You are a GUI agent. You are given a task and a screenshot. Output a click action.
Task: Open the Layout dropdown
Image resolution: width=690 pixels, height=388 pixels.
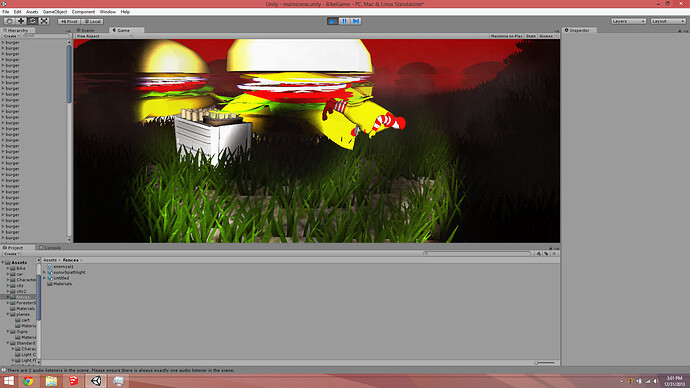(x=668, y=21)
